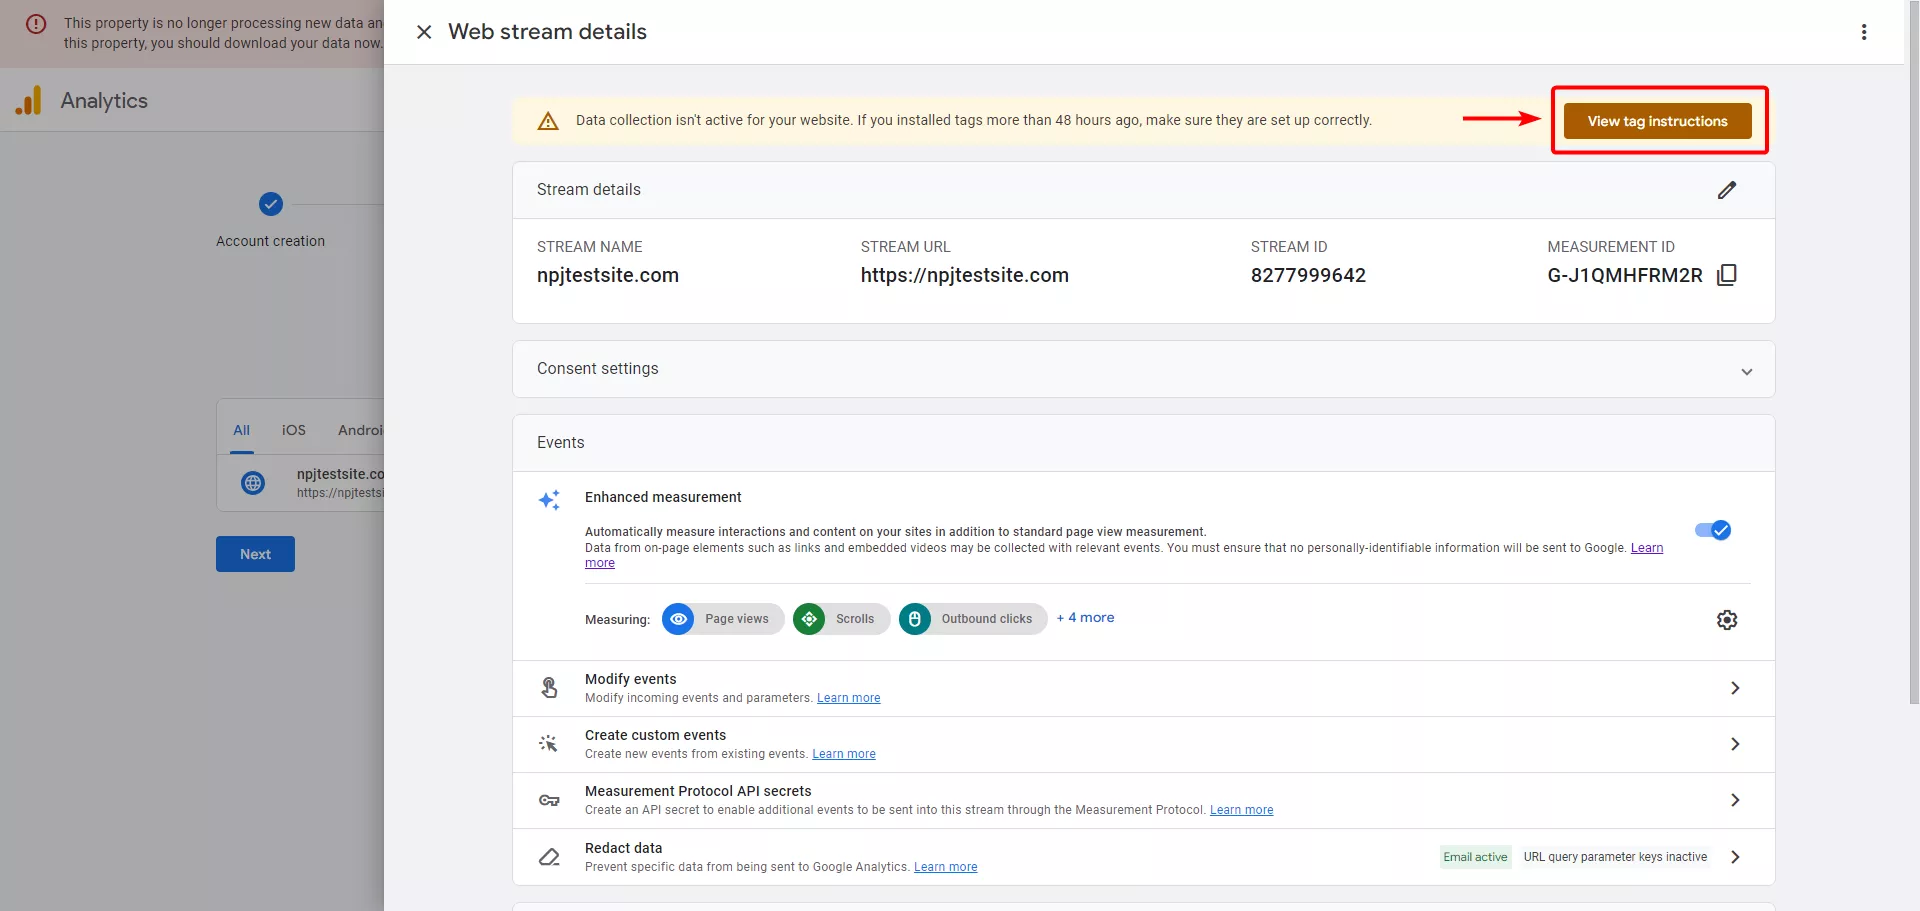The image size is (1920, 911).
Task: Click the Outbound clicks chip icon
Action: click(x=914, y=619)
